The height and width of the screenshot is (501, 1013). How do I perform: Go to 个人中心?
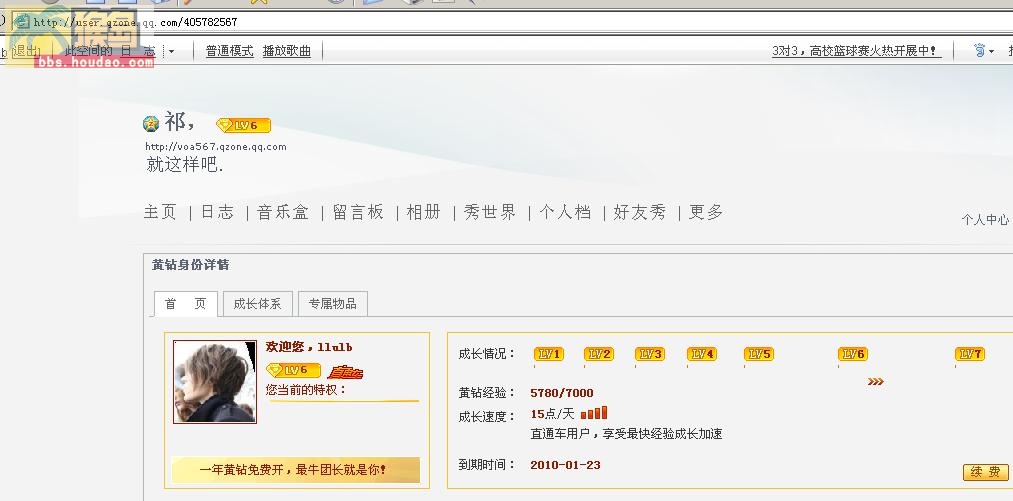pyautogui.click(x=985, y=220)
